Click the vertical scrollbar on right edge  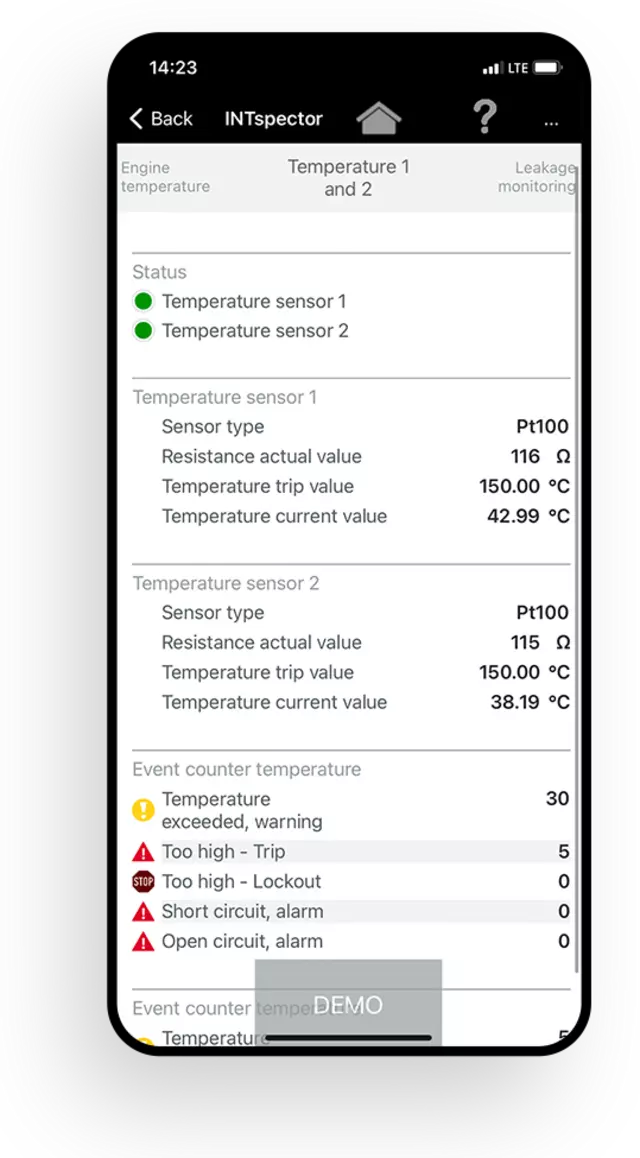click(x=577, y=569)
